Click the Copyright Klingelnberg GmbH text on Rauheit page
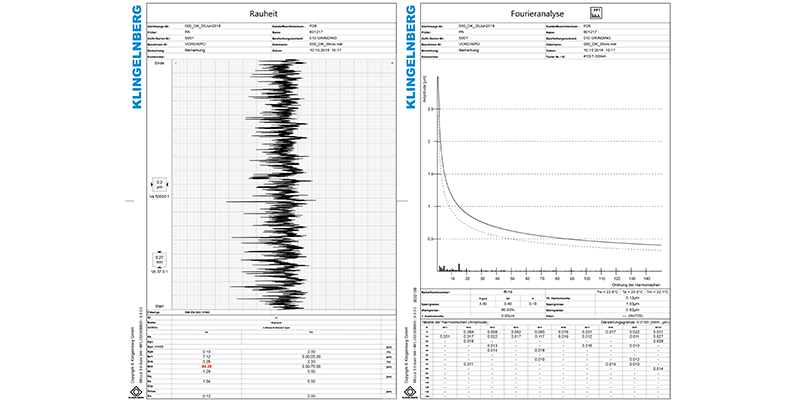 click(x=133, y=355)
